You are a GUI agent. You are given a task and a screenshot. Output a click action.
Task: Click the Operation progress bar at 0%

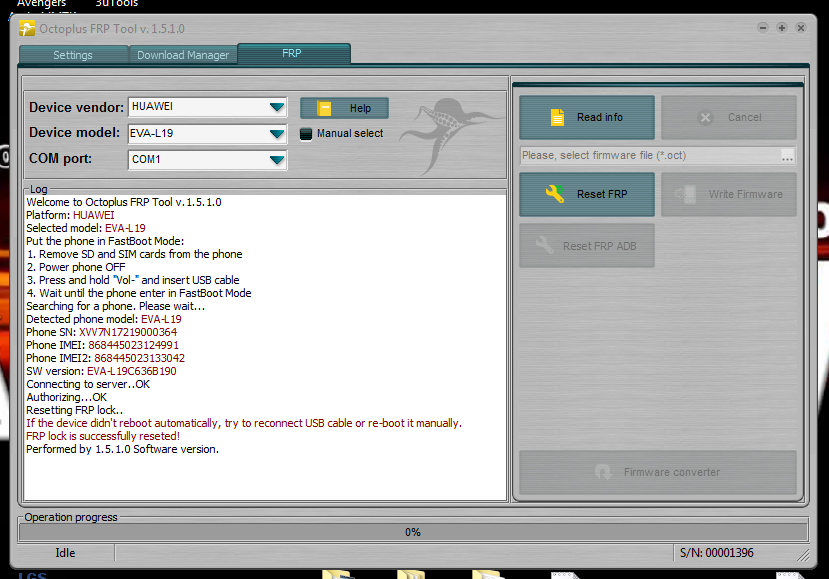coord(413,532)
